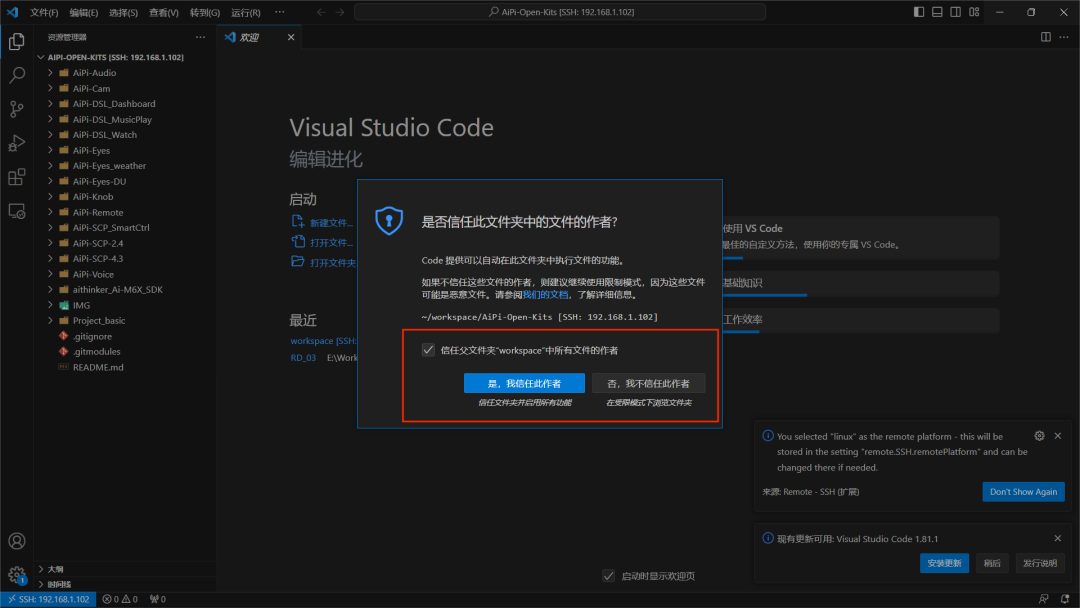Toggle the secondary sidebar layout icon

(955, 12)
